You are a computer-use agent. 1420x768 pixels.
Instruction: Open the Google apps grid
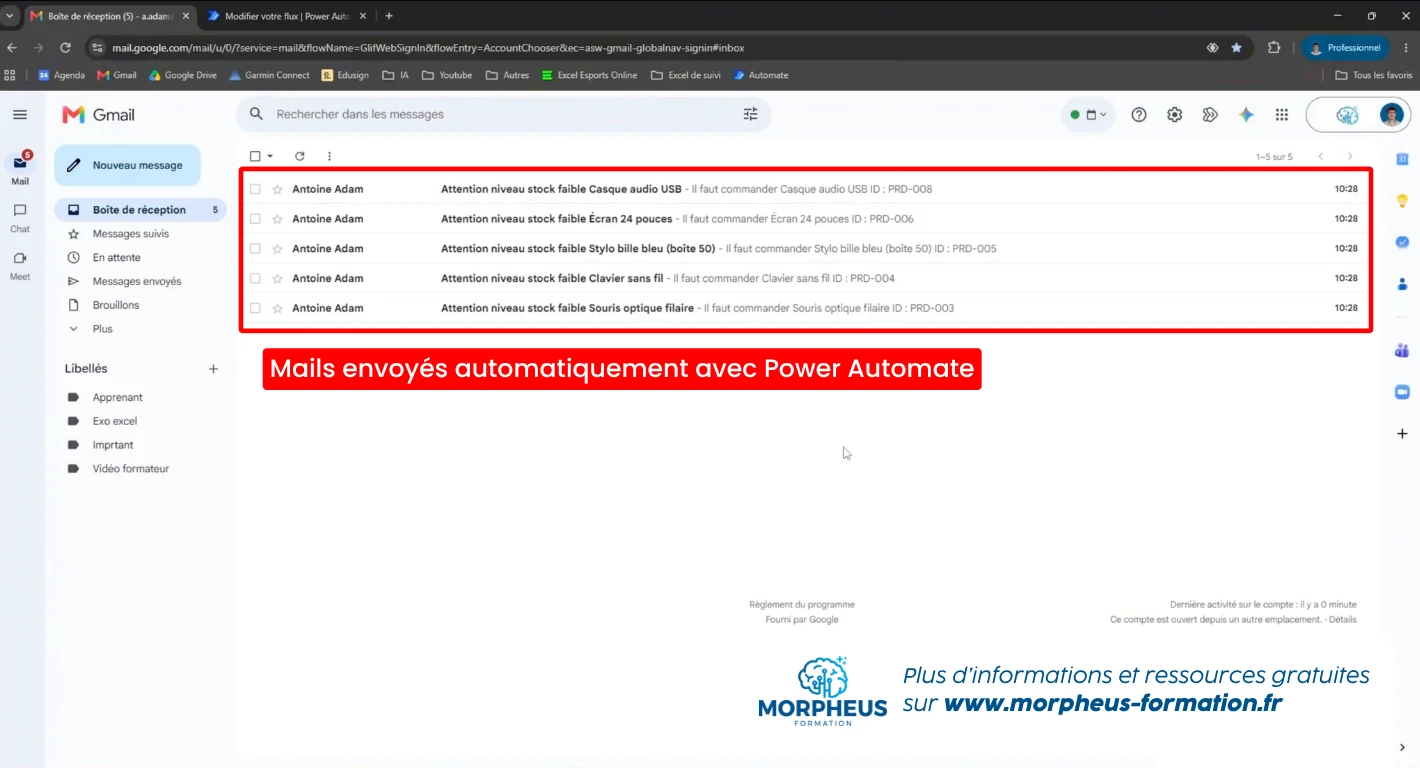coord(1282,115)
